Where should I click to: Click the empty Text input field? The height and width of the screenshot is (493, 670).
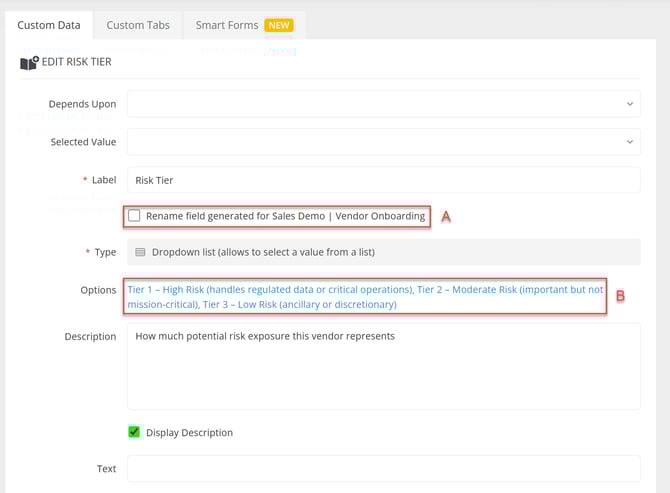point(383,469)
